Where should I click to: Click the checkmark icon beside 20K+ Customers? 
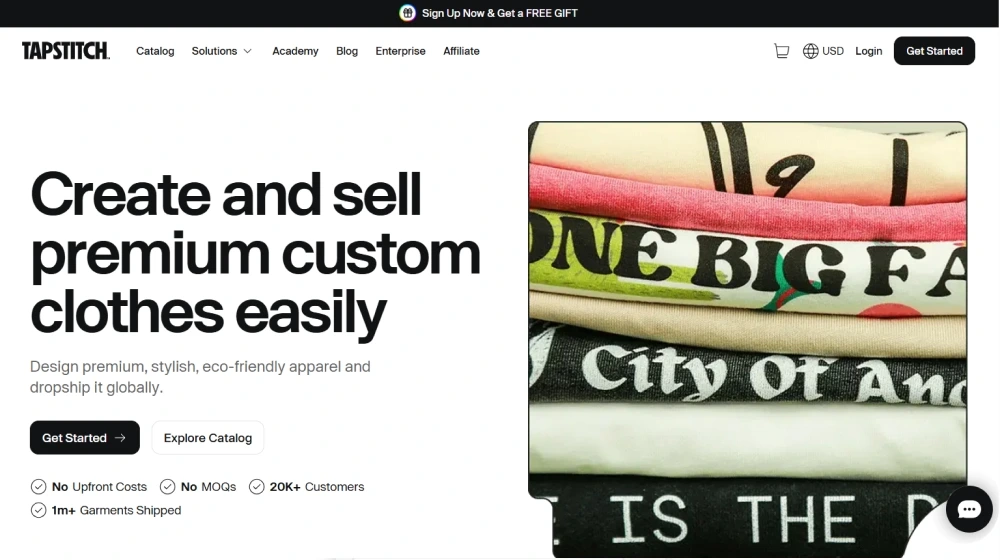pyautogui.click(x=257, y=487)
